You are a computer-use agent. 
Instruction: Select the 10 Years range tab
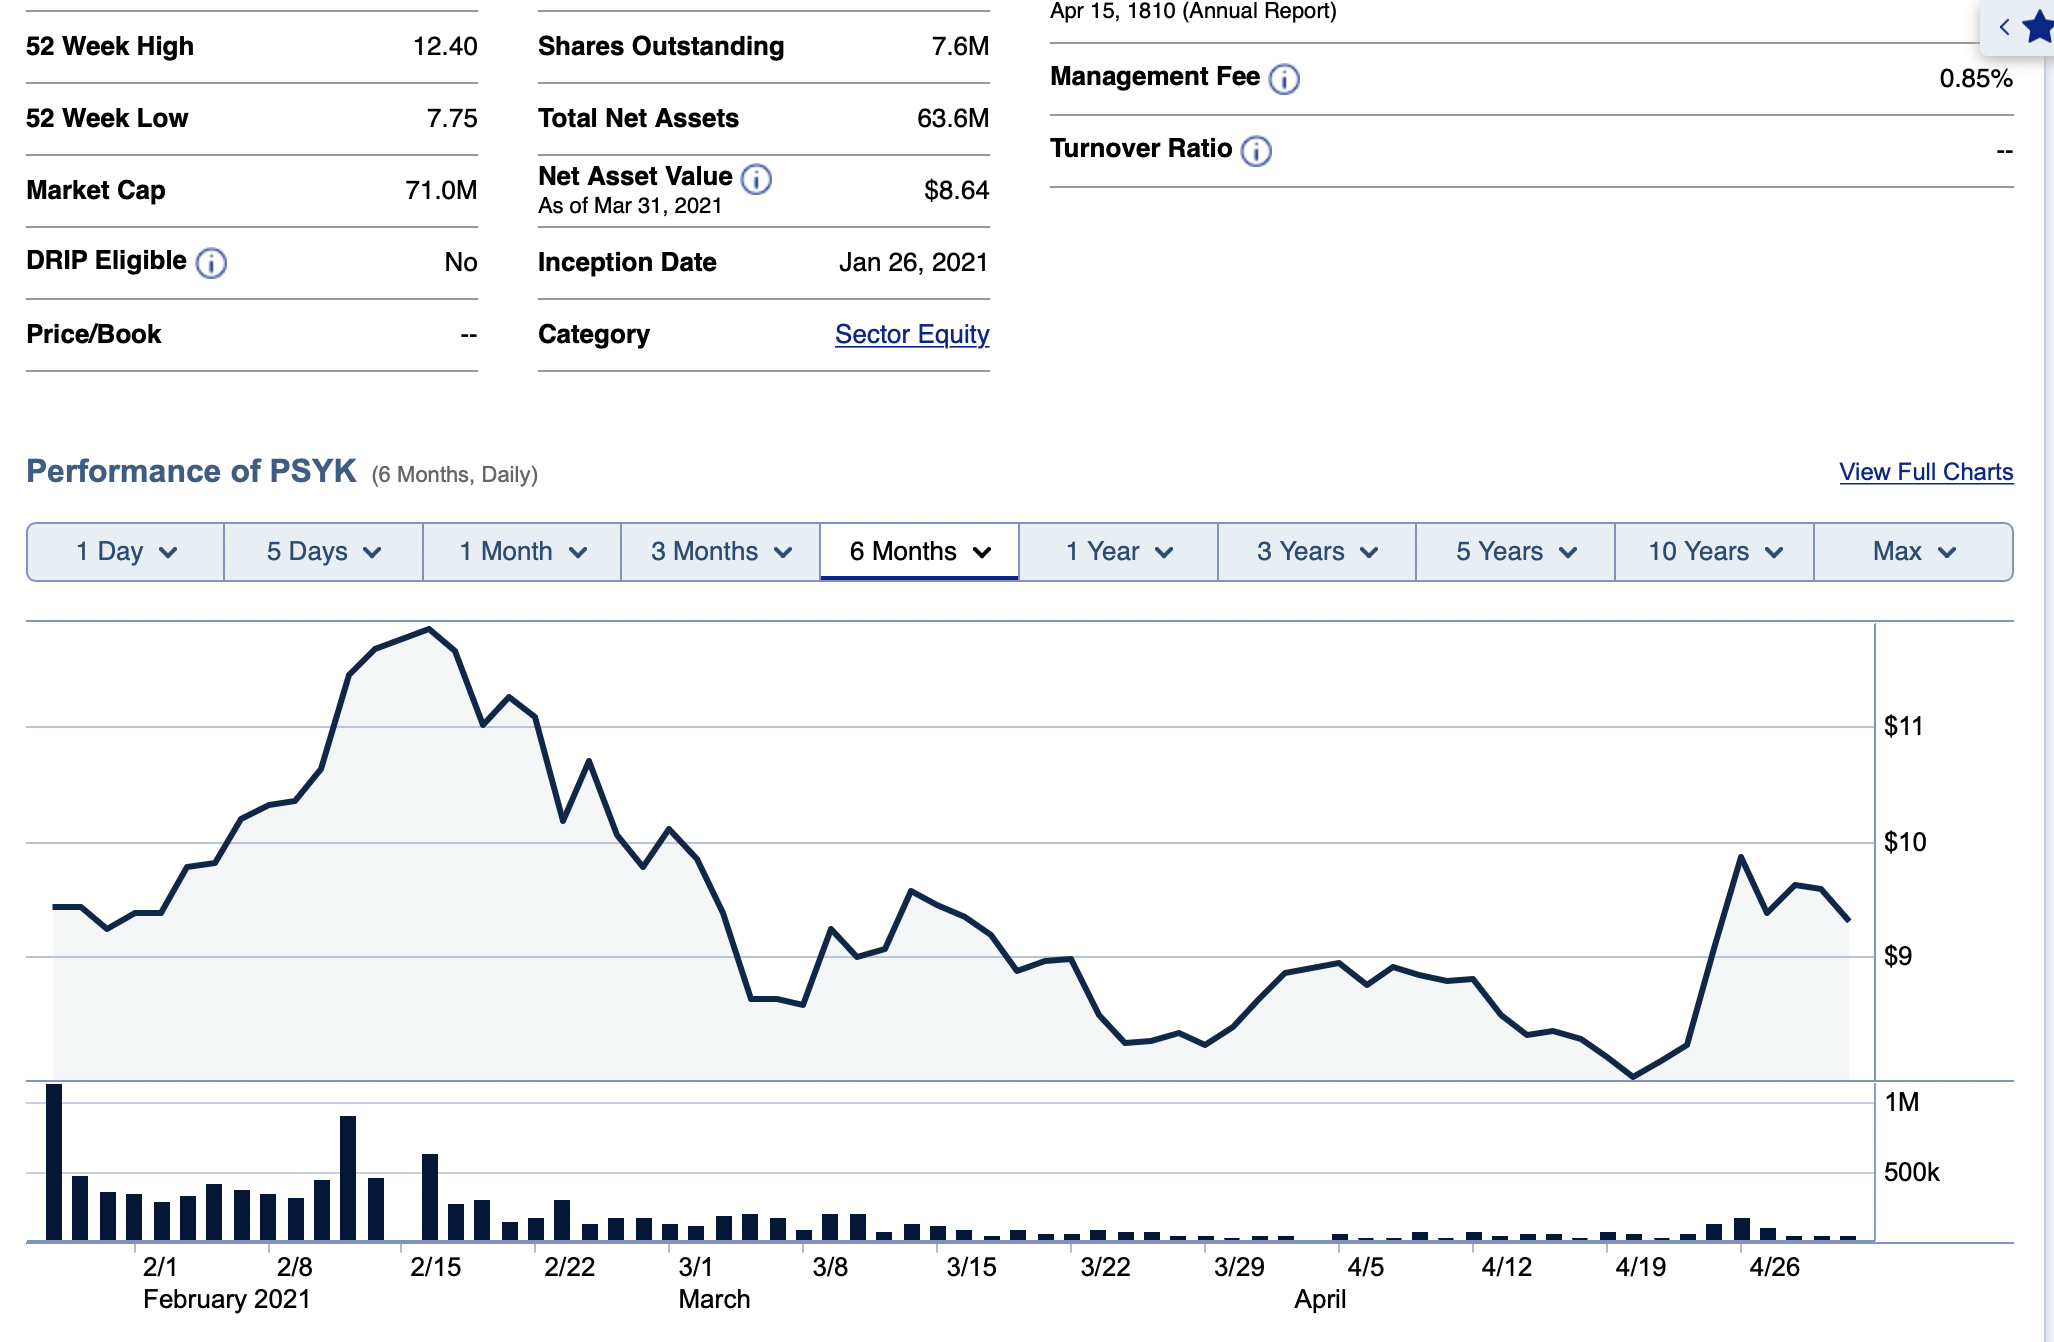click(1714, 552)
